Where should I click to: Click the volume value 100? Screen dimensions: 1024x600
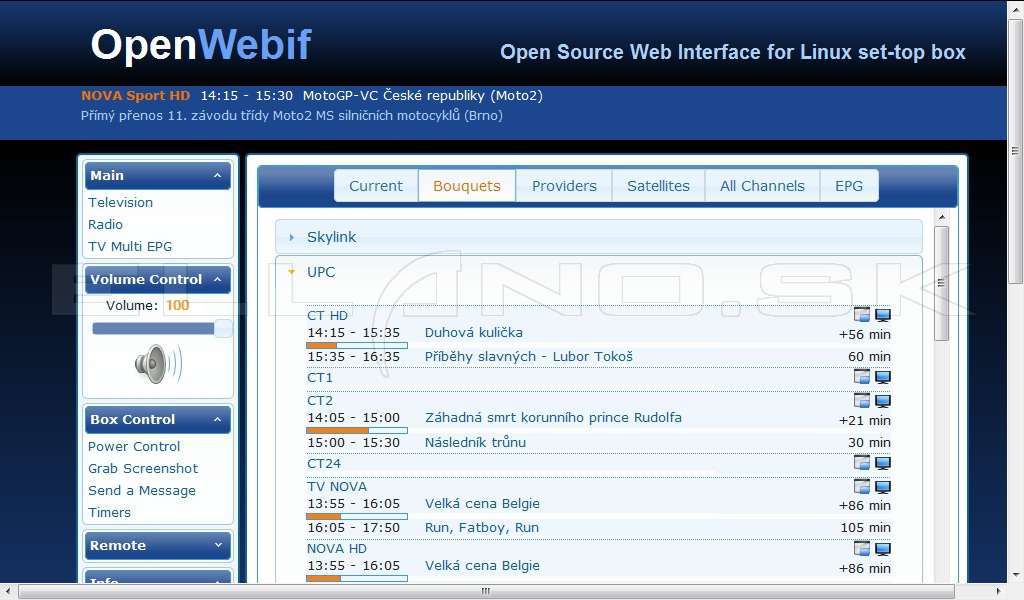pyautogui.click(x=177, y=306)
